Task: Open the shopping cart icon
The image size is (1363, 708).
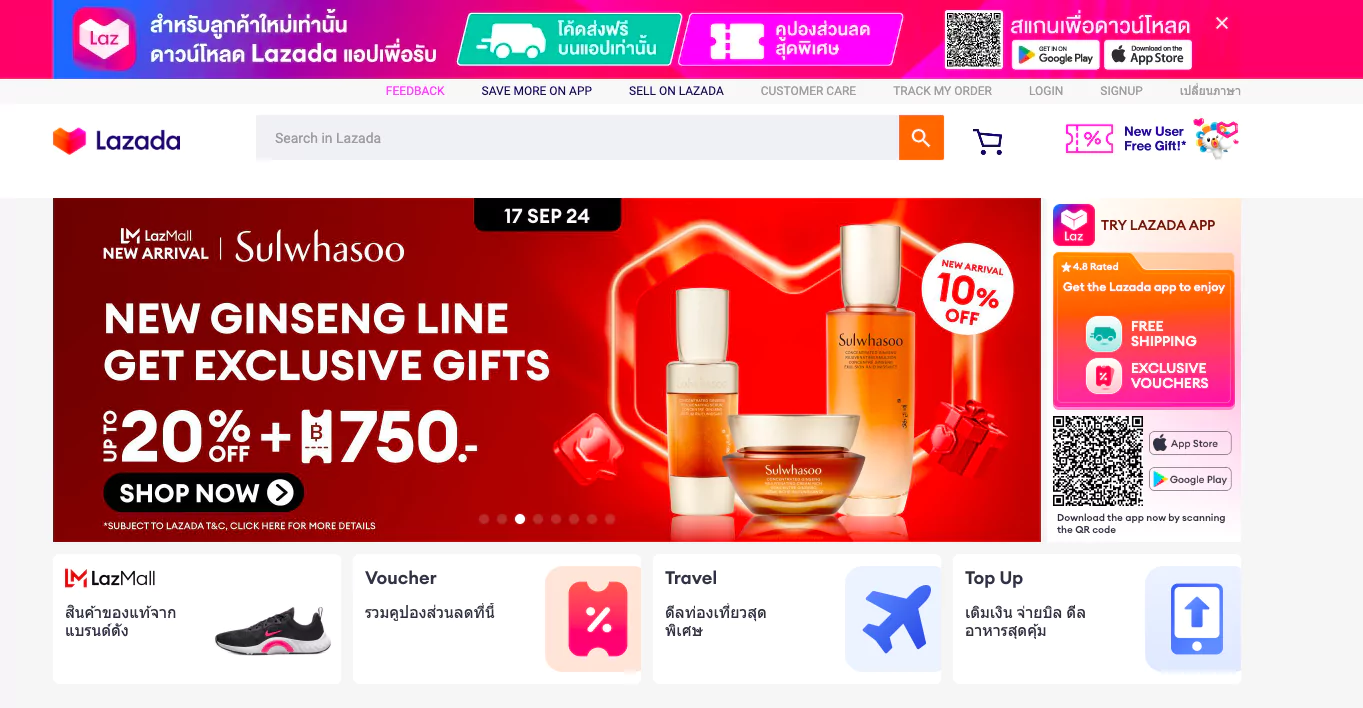Action: [x=988, y=142]
